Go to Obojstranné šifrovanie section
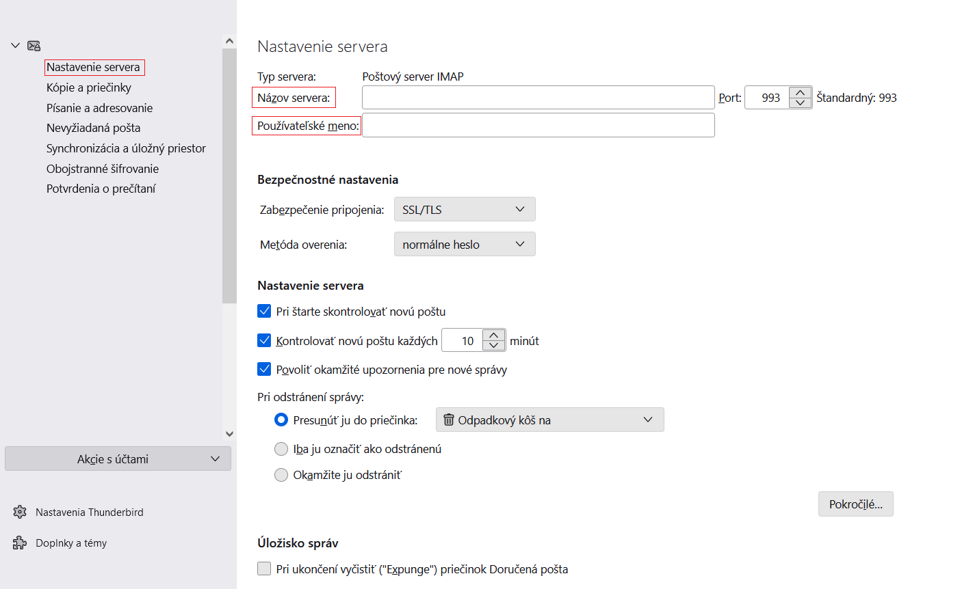 pyautogui.click(x=102, y=168)
